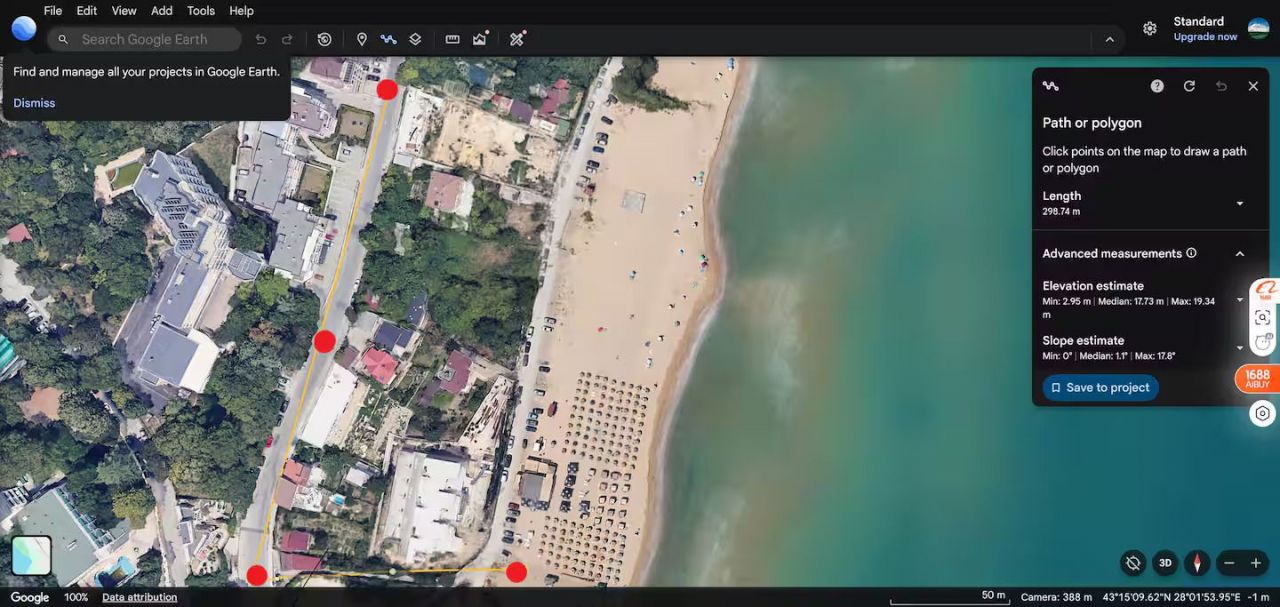
Task: Select the draw path or polygon tool
Action: point(388,39)
